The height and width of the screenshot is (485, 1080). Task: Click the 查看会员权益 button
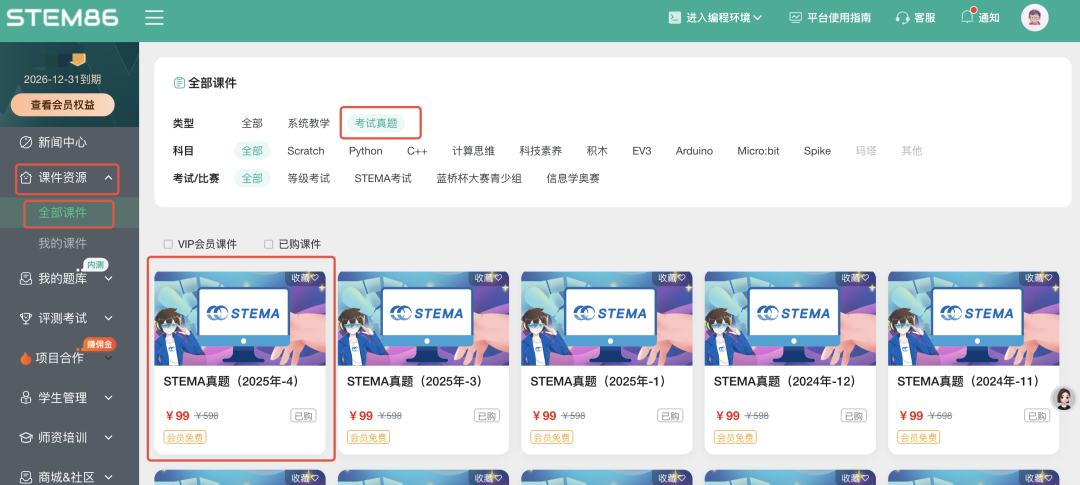tap(62, 105)
